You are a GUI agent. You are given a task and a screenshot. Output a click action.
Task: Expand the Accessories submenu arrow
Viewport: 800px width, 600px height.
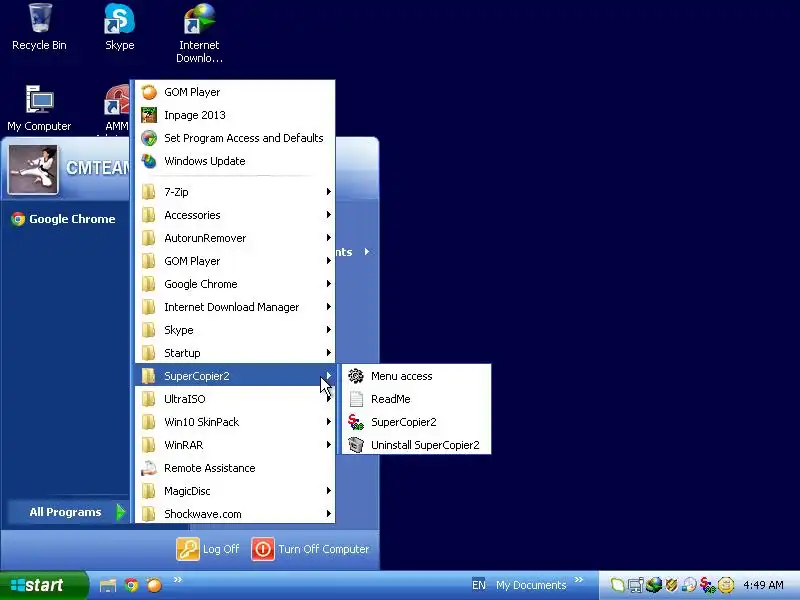[329, 215]
